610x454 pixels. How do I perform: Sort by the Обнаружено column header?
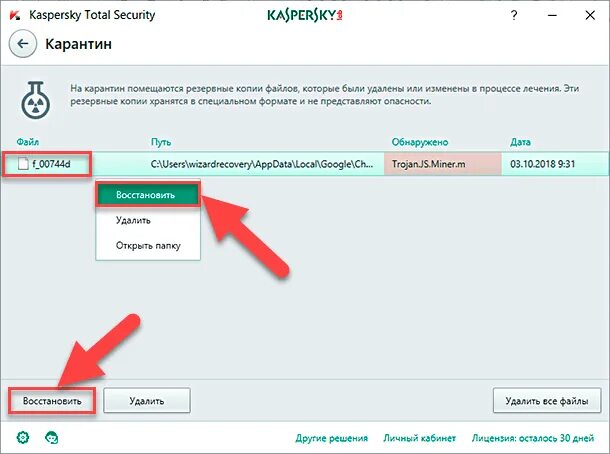(420, 142)
